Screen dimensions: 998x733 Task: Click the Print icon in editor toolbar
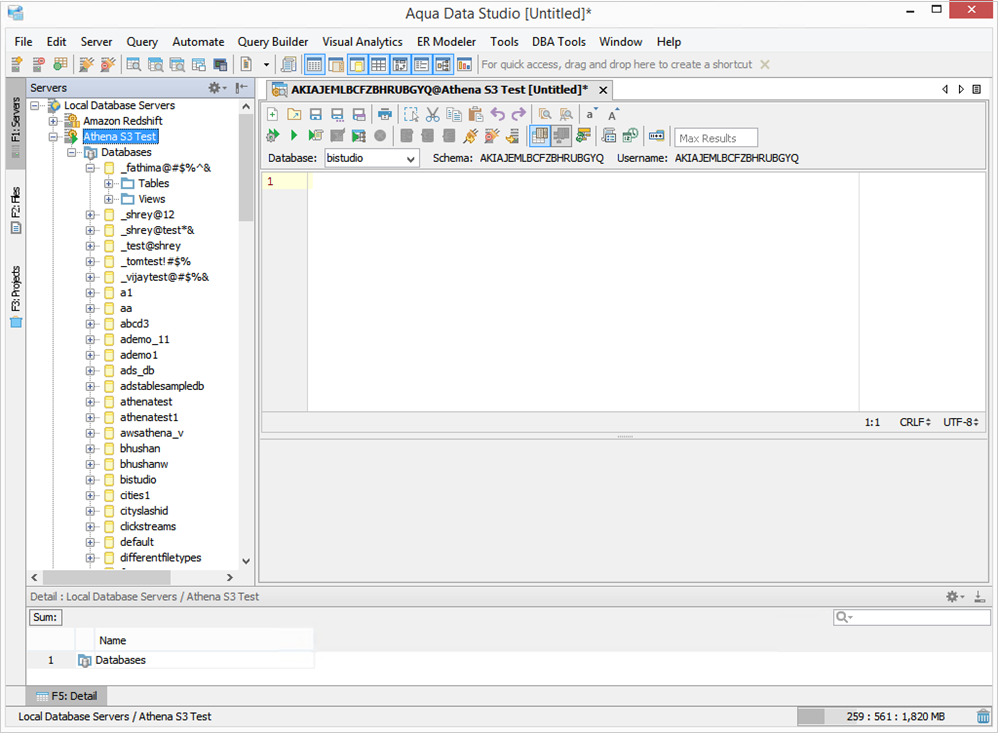pyautogui.click(x=384, y=115)
